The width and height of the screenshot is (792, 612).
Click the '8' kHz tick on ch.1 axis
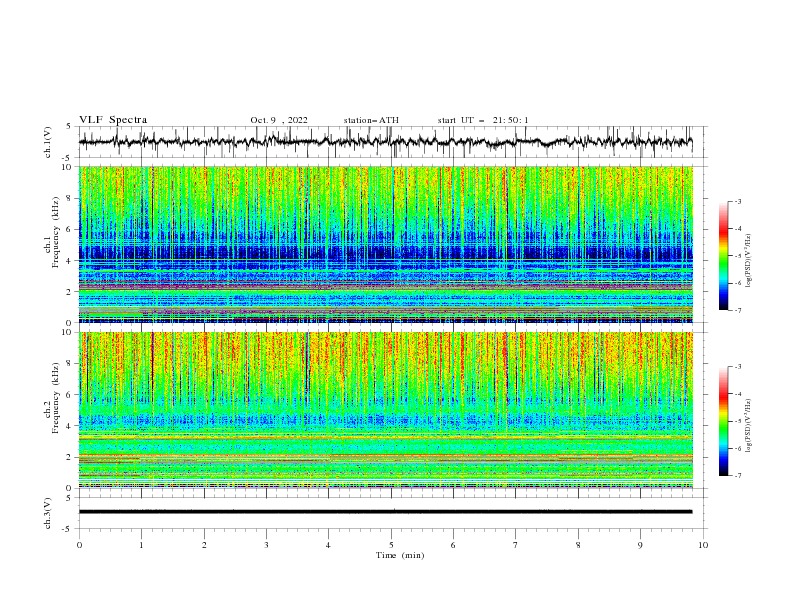point(71,198)
